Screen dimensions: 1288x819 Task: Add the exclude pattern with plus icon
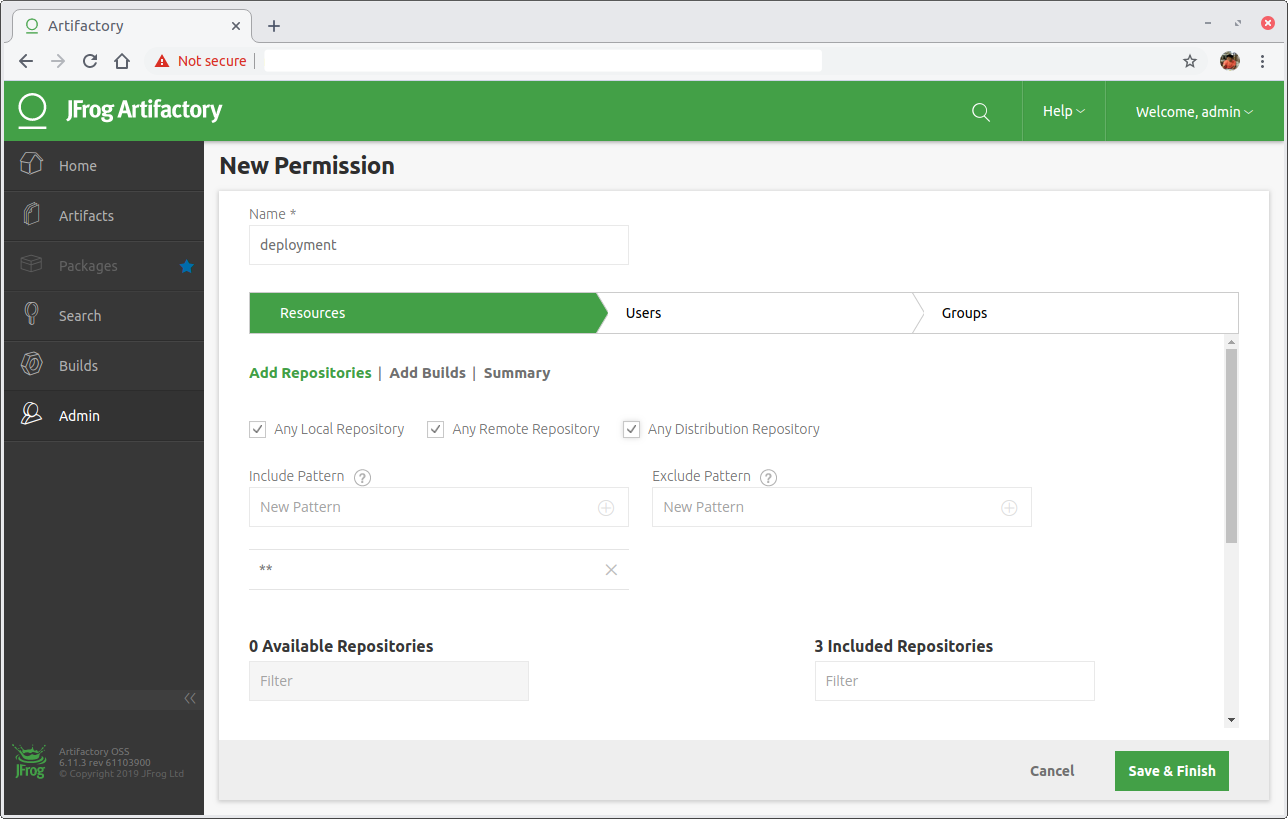click(1009, 508)
